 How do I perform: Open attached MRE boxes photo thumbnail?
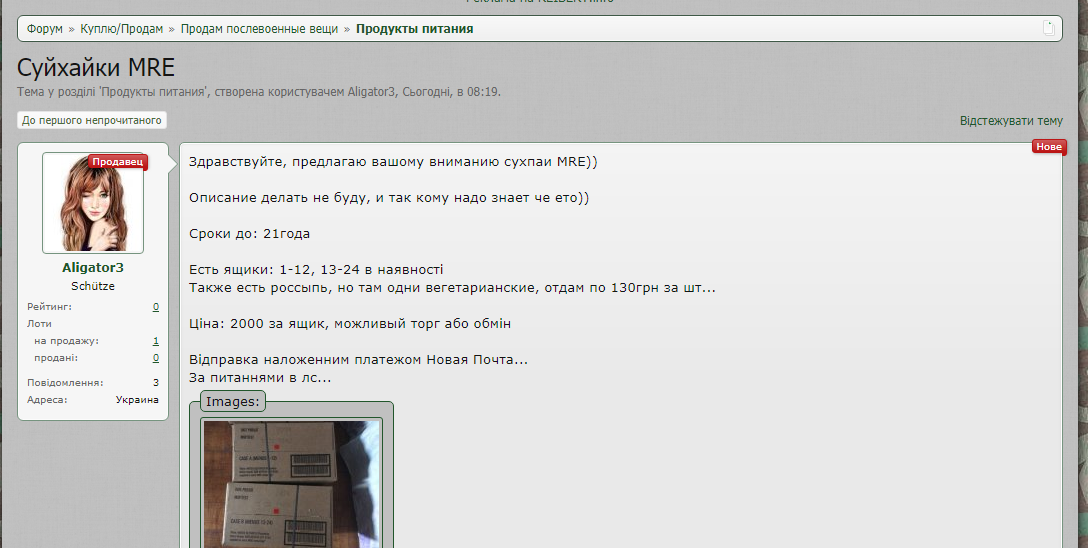[291, 483]
